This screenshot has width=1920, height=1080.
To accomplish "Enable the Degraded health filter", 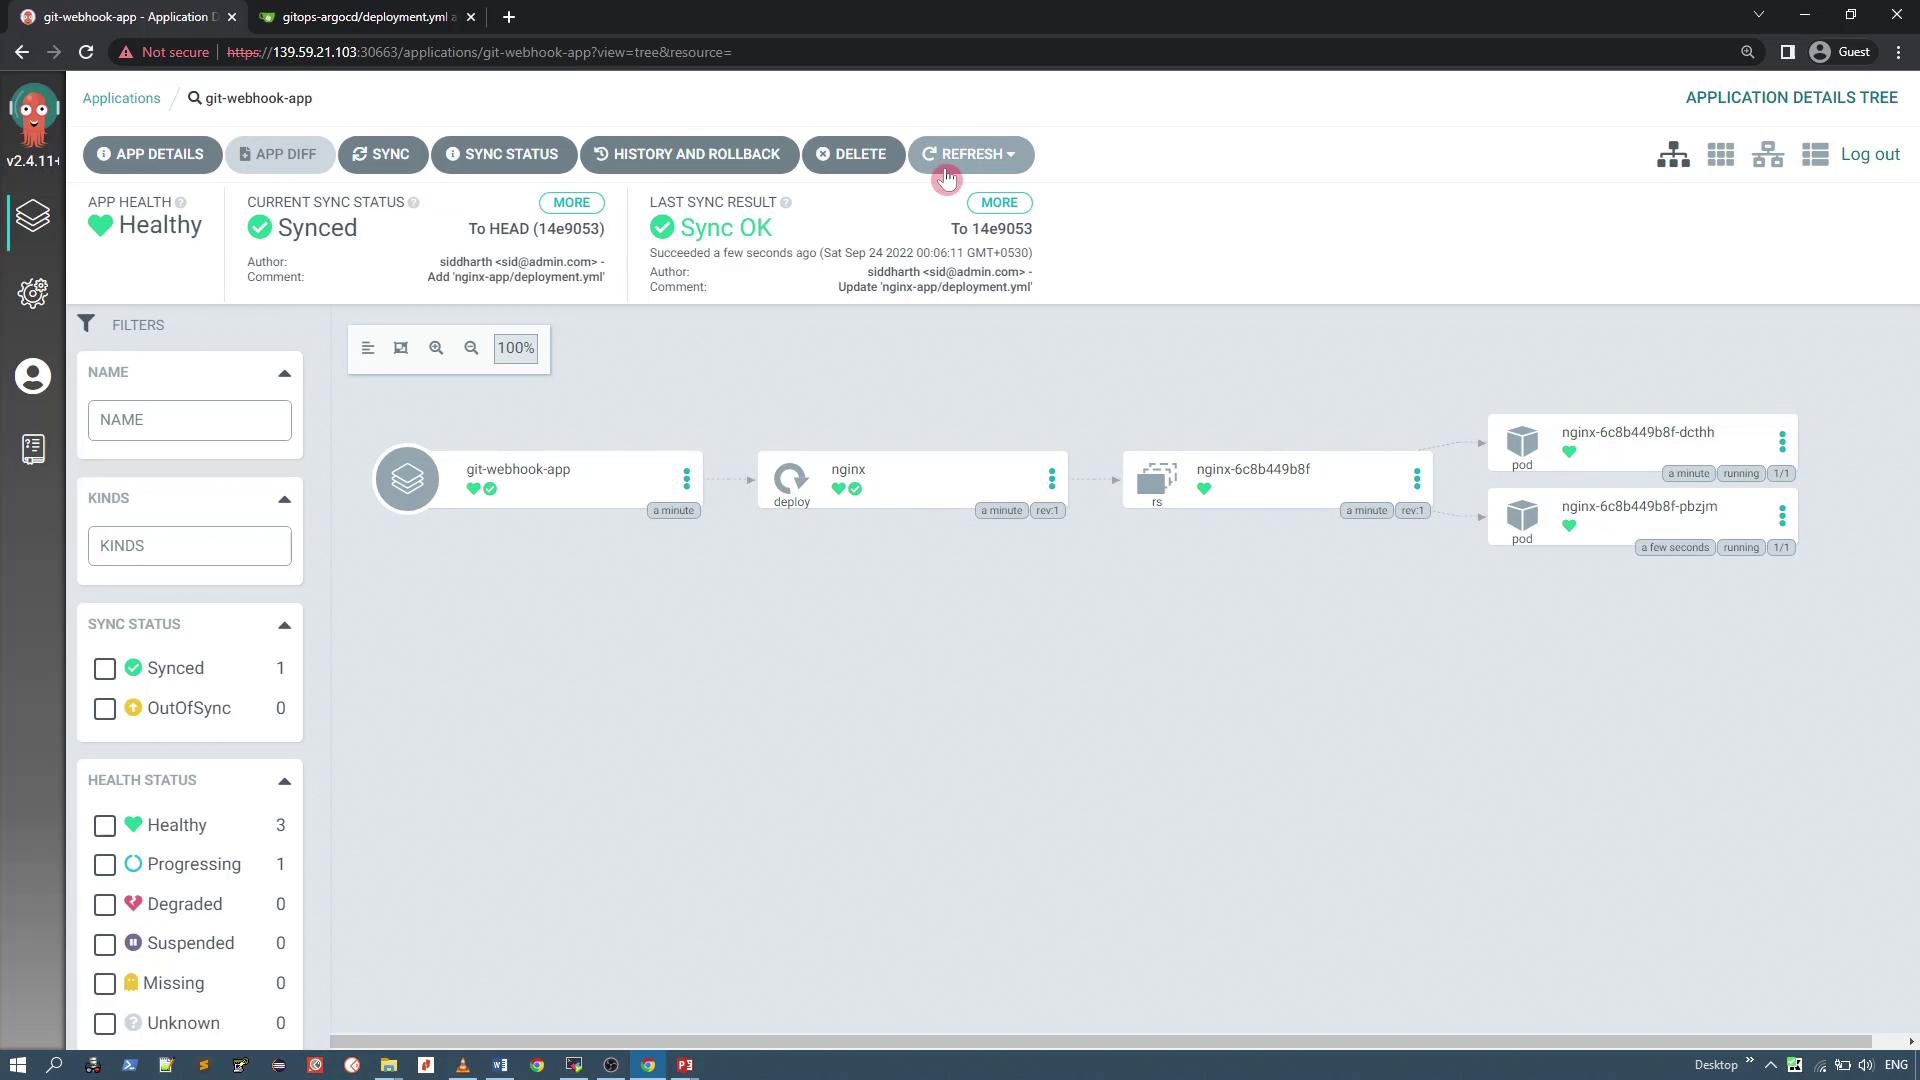I will 105,905.
